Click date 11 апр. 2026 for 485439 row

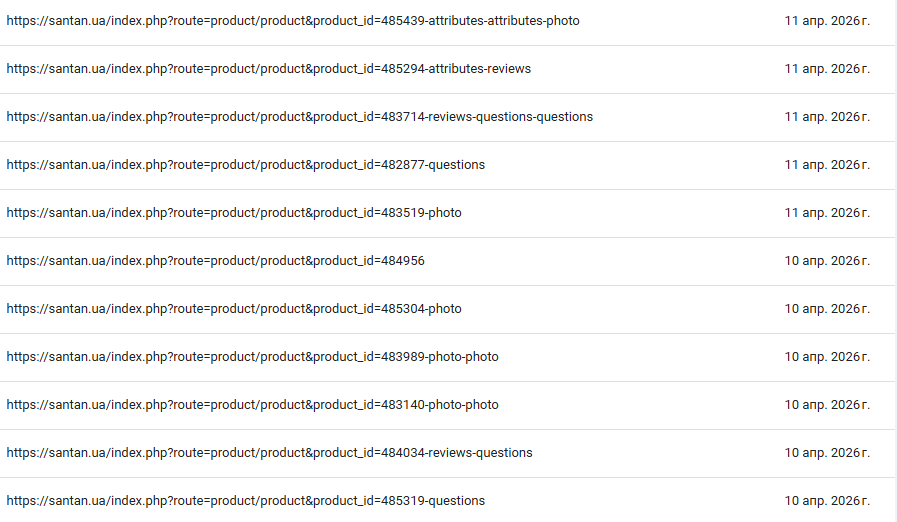coord(827,21)
